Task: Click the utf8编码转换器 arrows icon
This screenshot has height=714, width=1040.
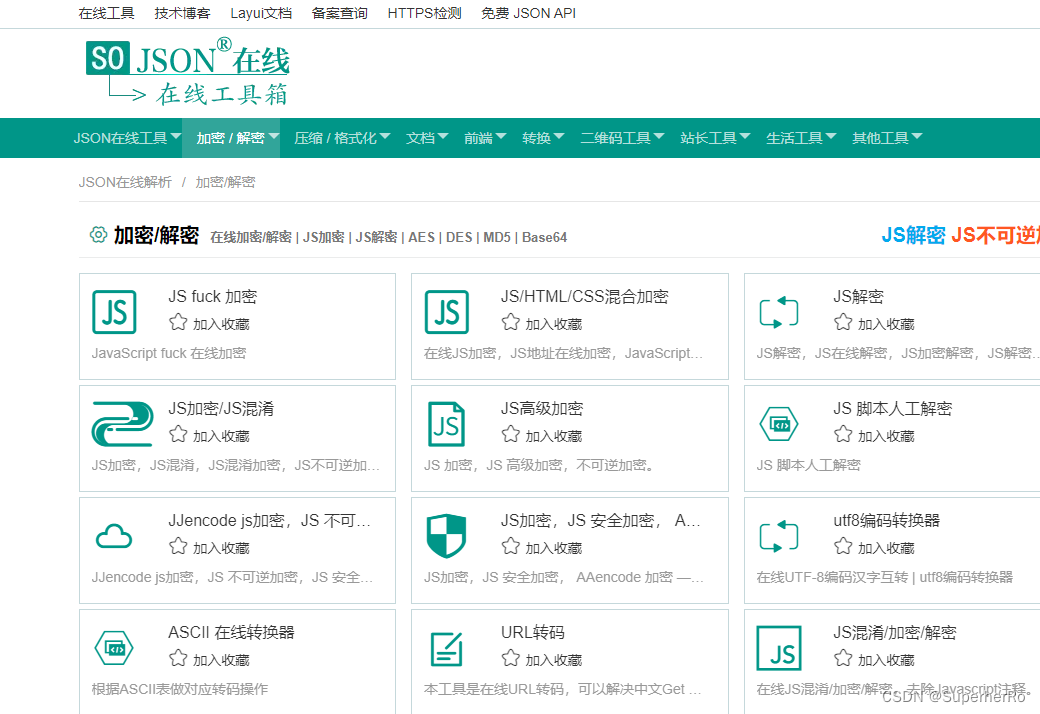Action: click(x=779, y=536)
